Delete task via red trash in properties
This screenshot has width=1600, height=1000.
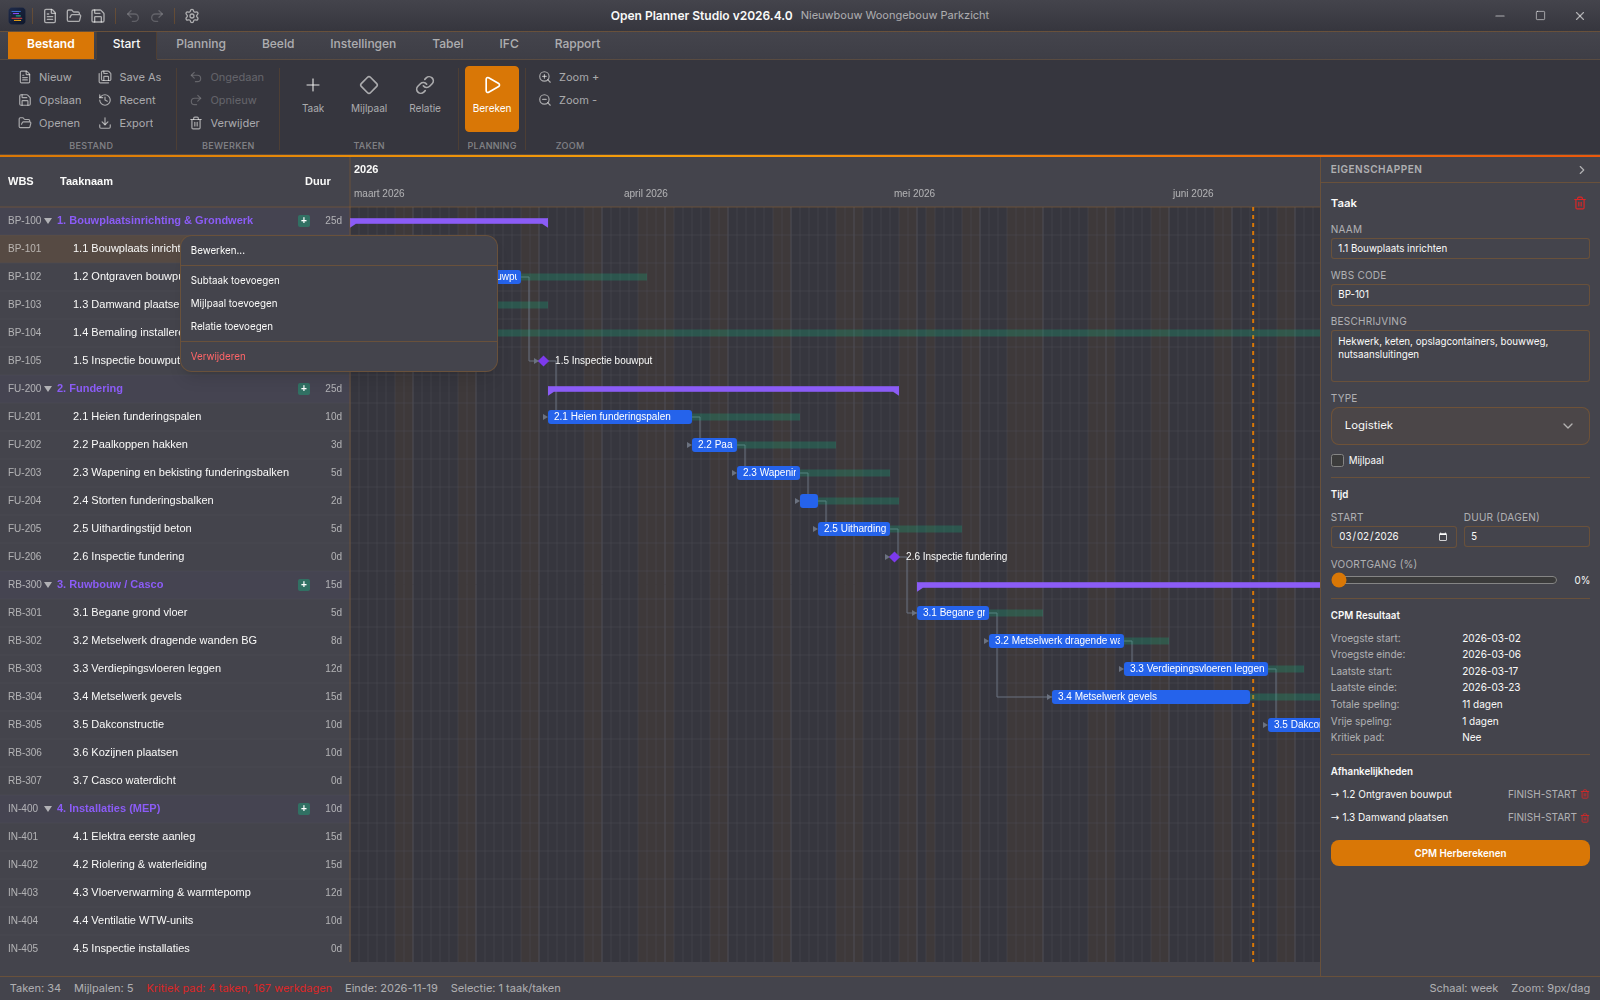pyautogui.click(x=1580, y=203)
